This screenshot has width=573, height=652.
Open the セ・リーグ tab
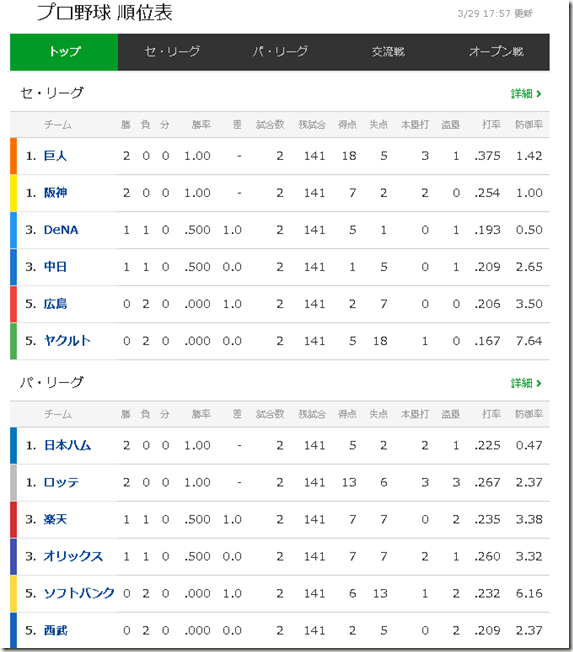[x=172, y=52]
